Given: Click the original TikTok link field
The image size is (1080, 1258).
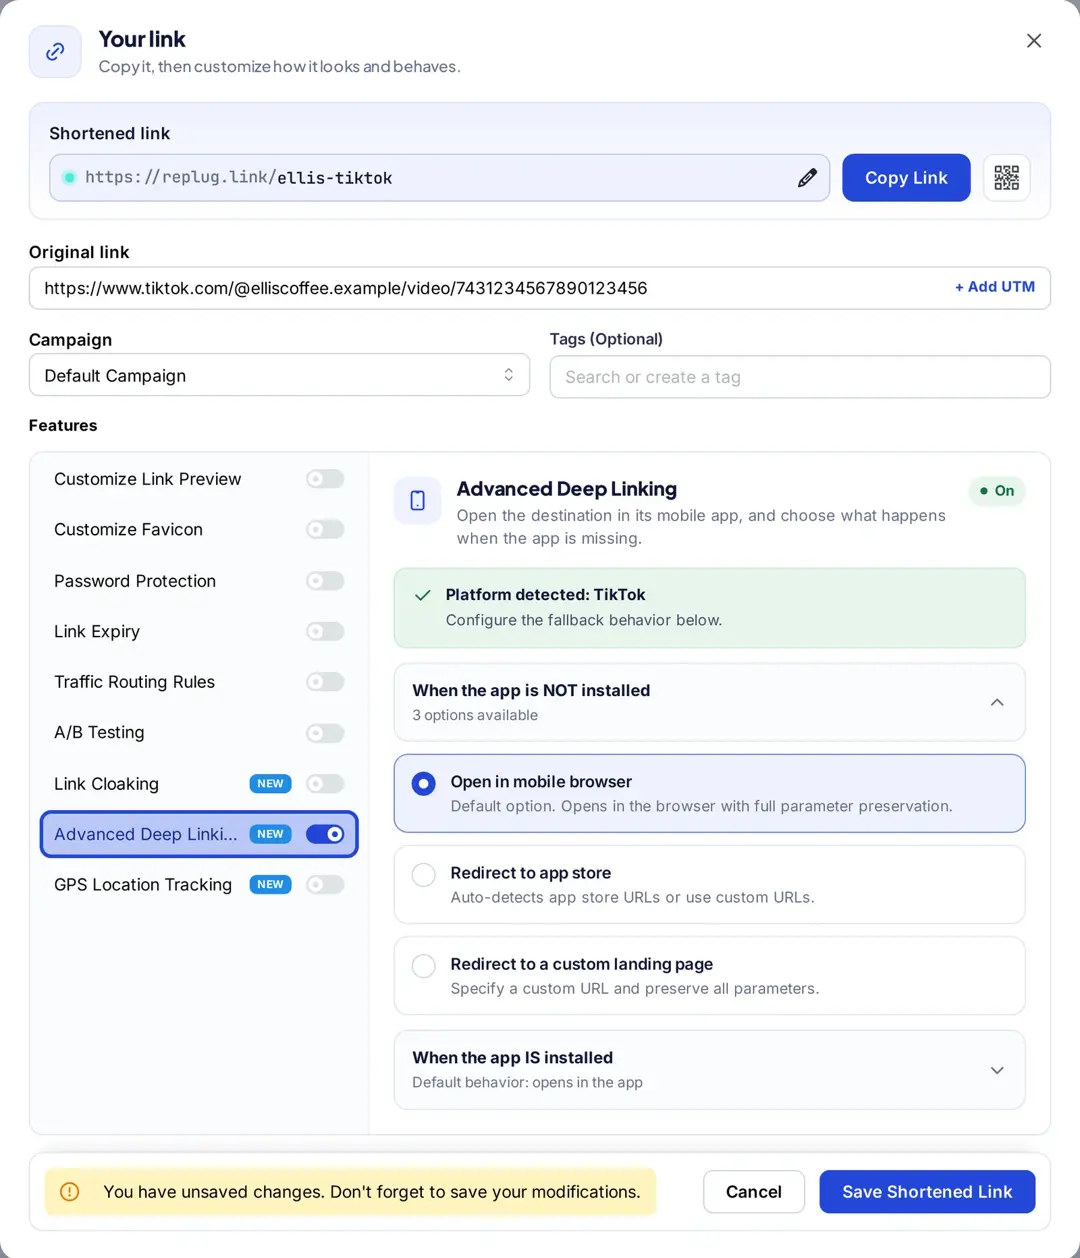Looking at the screenshot, I should (x=539, y=288).
